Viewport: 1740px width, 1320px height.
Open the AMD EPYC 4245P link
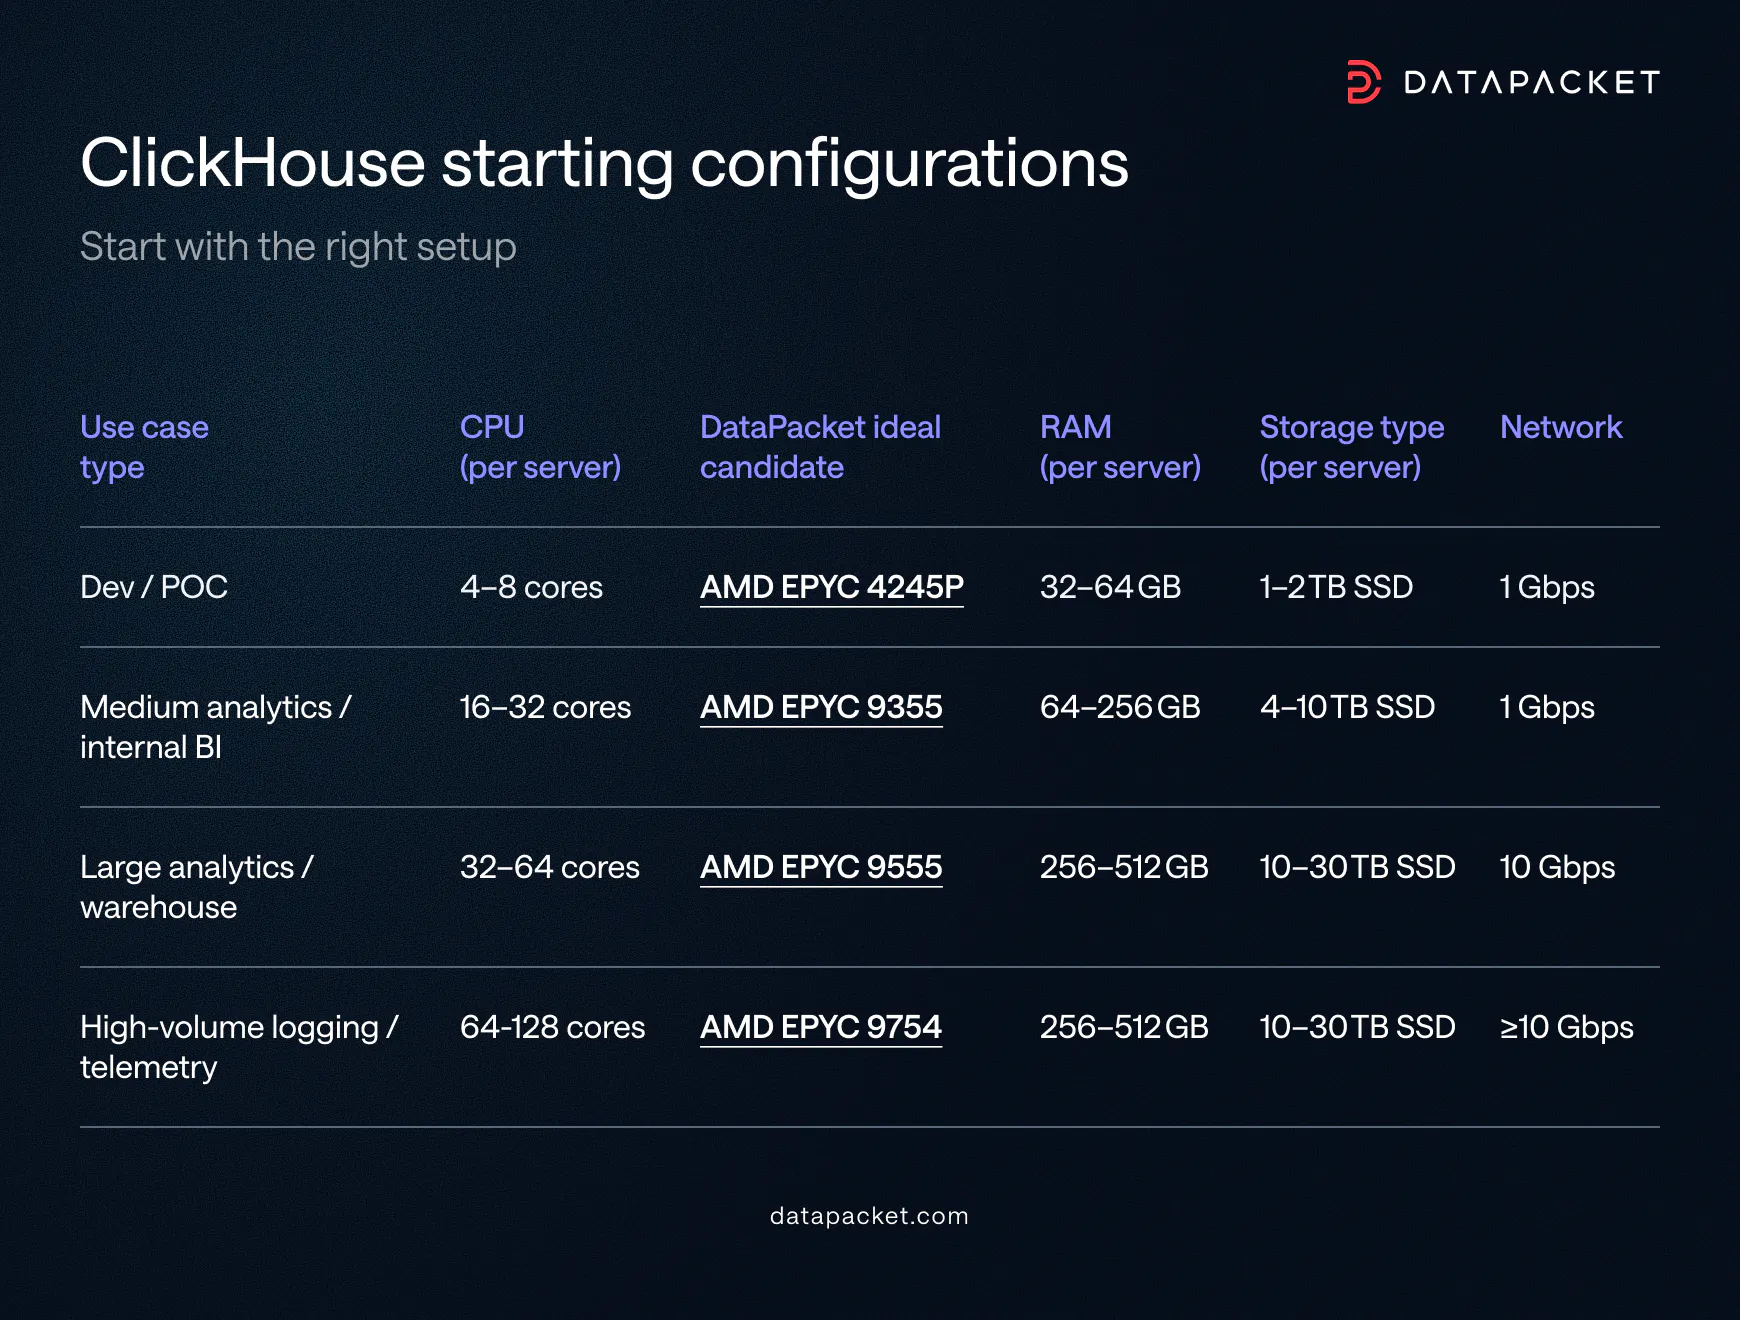[x=831, y=588]
